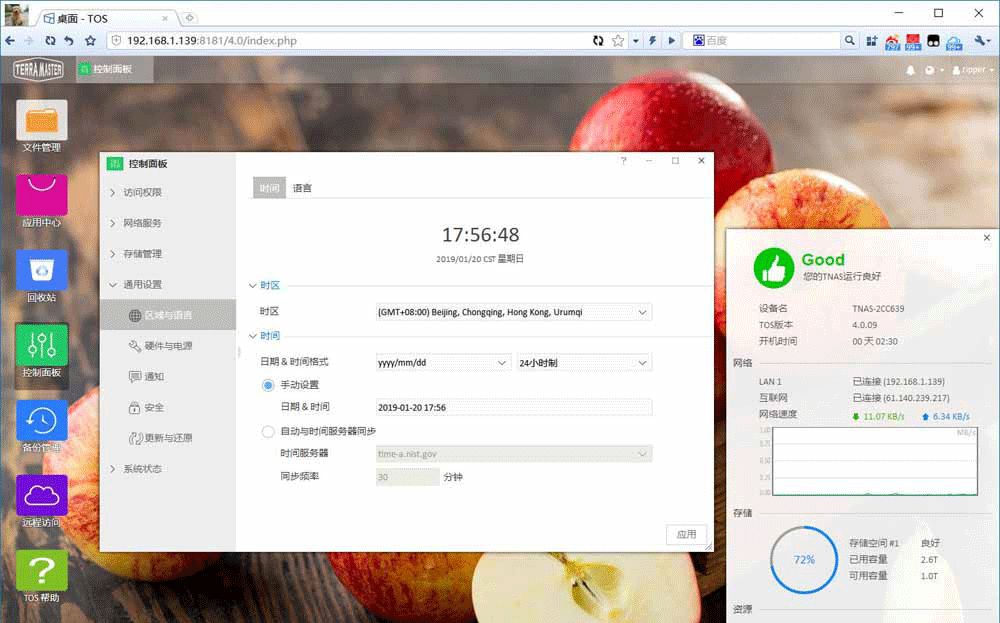The width and height of the screenshot is (1000, 623).
Task: Open the 备份管理 backup icon
Action: (42, 420)
